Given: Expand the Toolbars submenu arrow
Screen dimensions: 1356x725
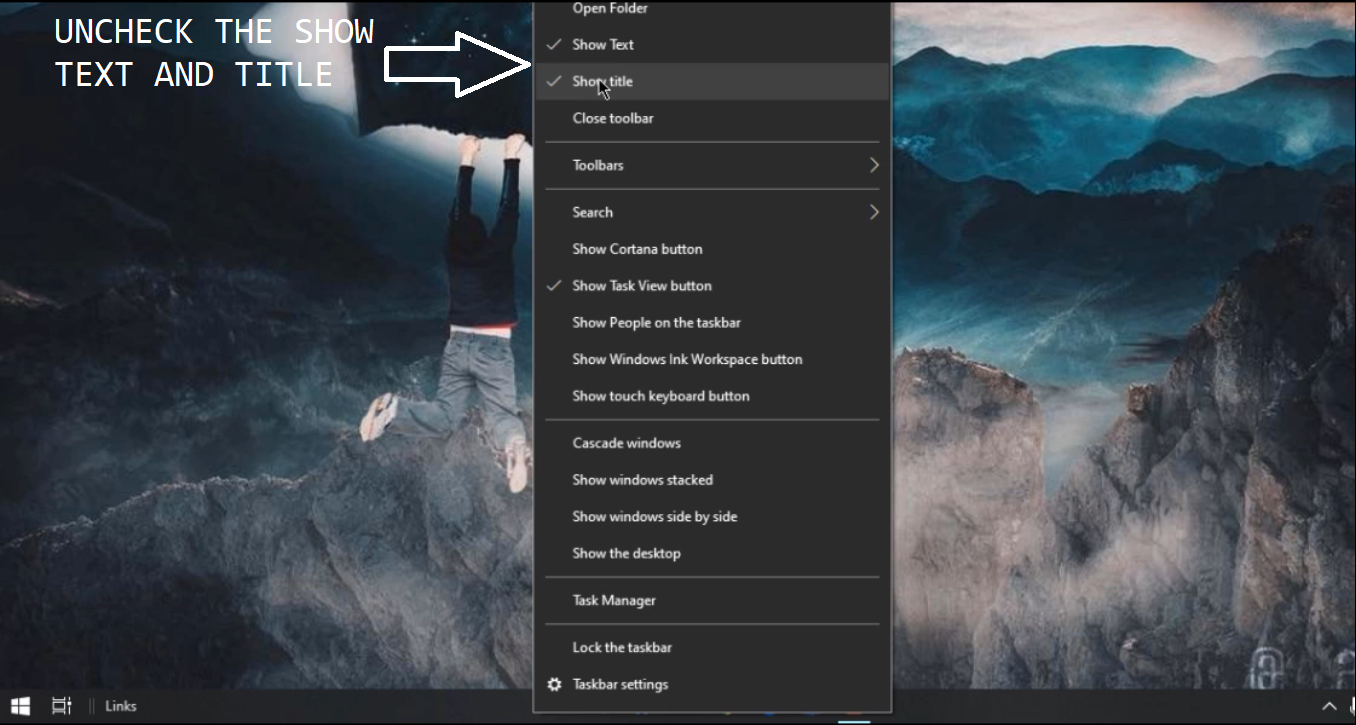Looking at the screenshot, I should click(x=874, y=165).
